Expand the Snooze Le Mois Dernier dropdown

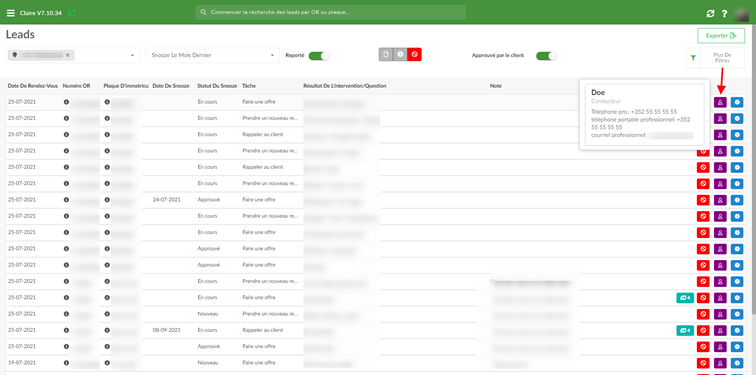click(213, 55)
